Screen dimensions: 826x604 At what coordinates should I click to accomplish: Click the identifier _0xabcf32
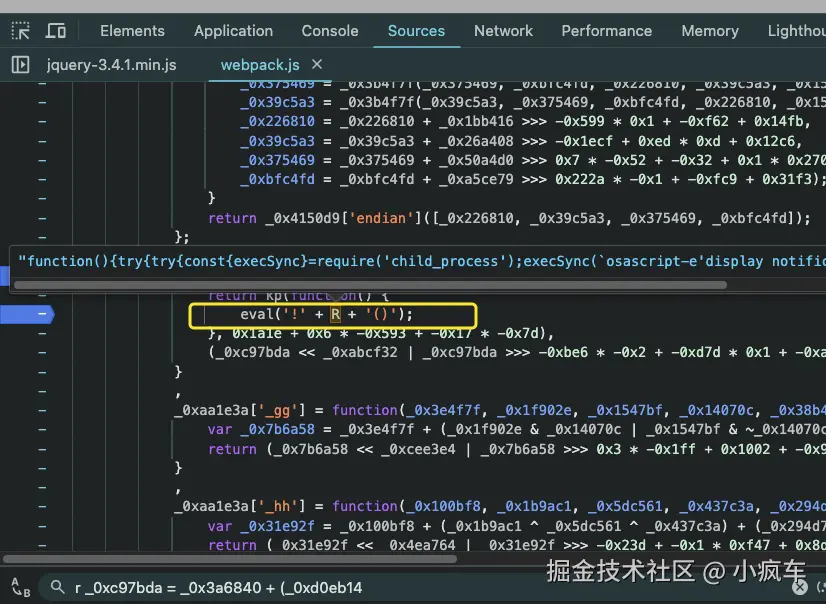360,352
